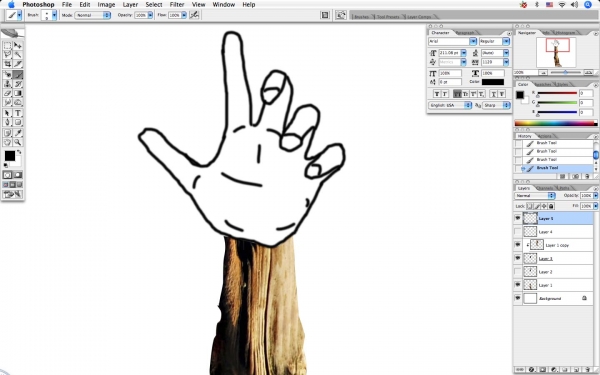This screenshot has height=375, width=600.
Task: Select the Crop tool
Action: pos(7,64)
